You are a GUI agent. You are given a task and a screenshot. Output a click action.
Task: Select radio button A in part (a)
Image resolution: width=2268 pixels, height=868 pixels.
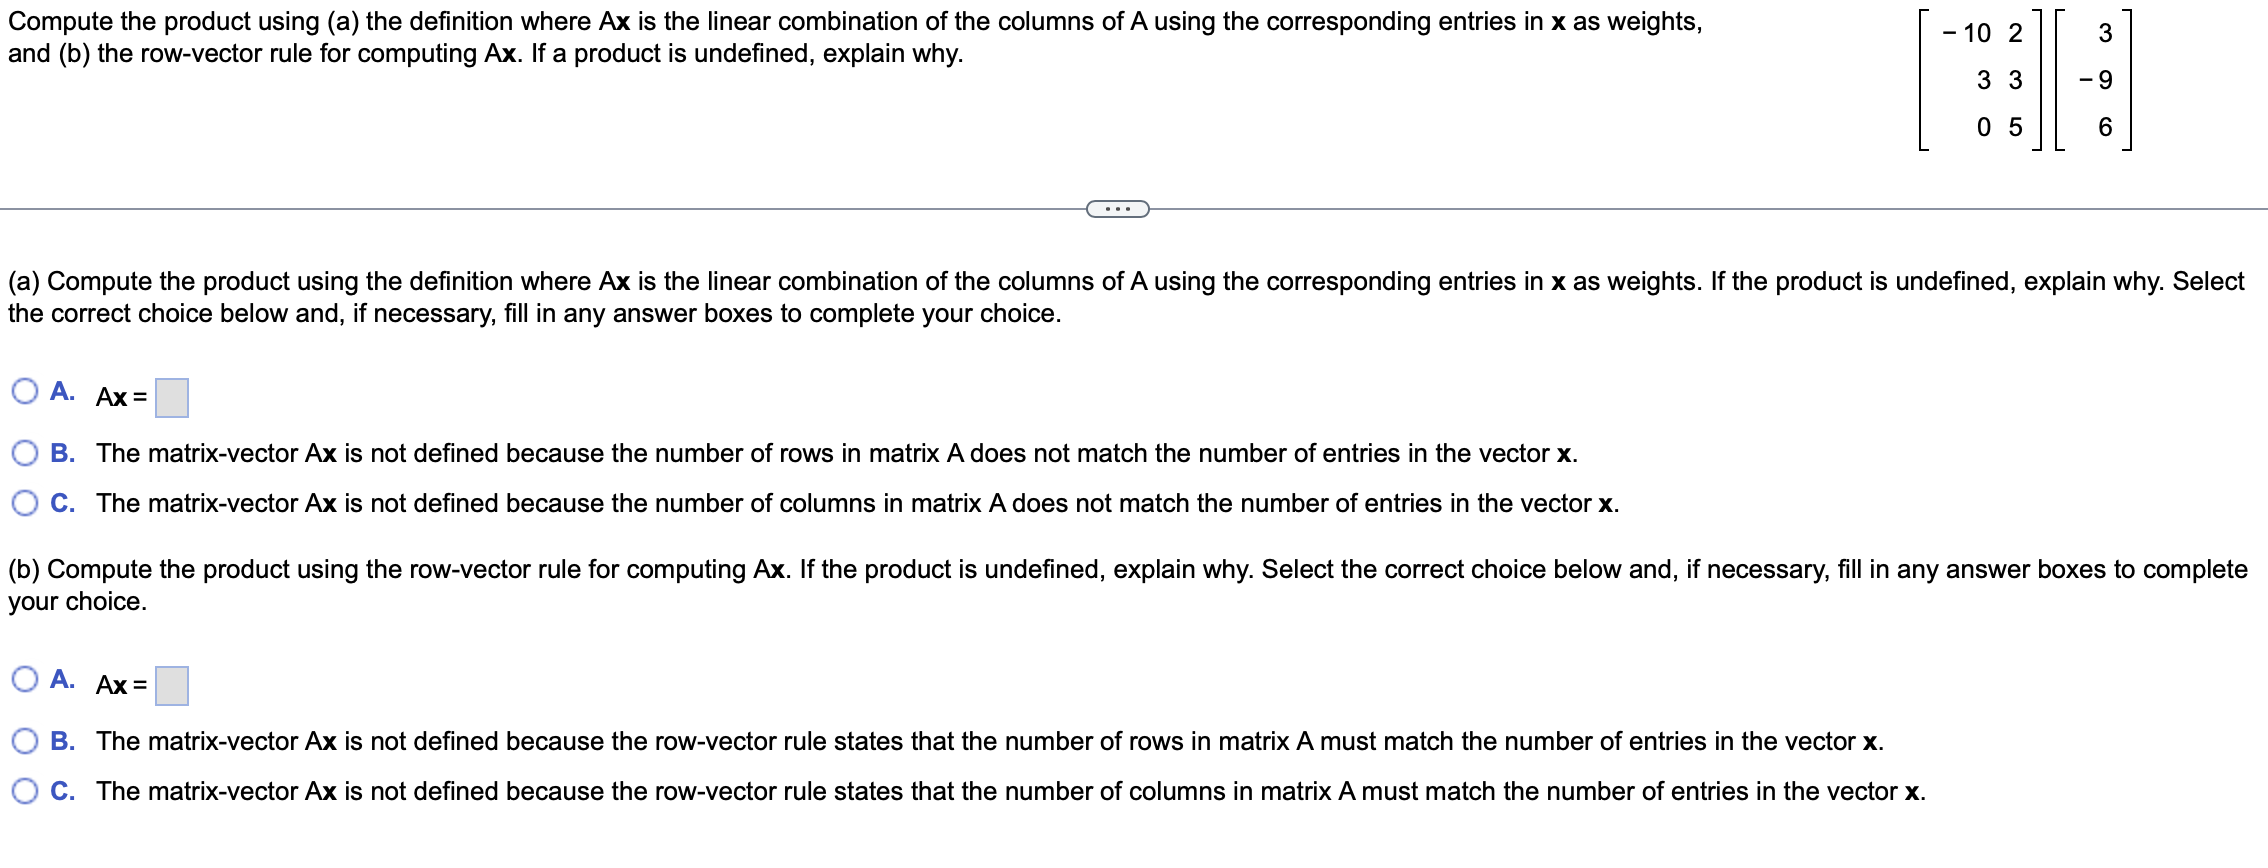pos(24,390)
